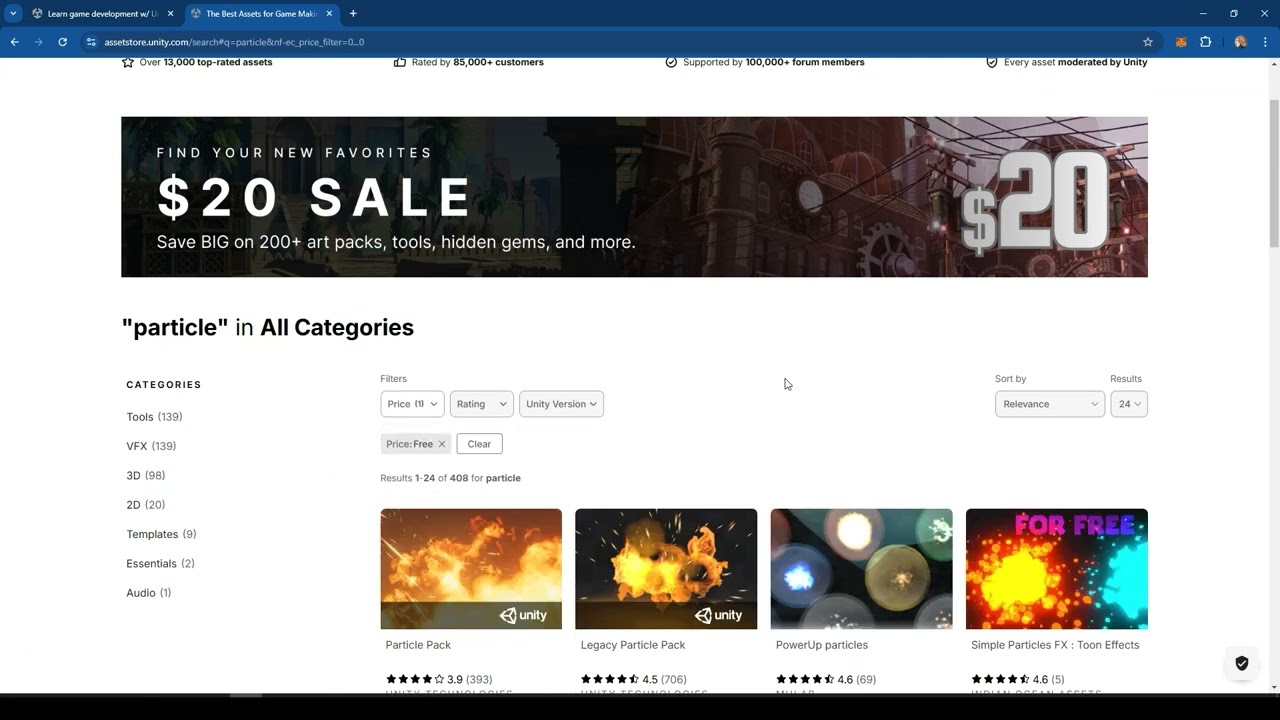1280x720 pixels.
Task: Remove the Price: Free filter chip
Action: (441, 444)
